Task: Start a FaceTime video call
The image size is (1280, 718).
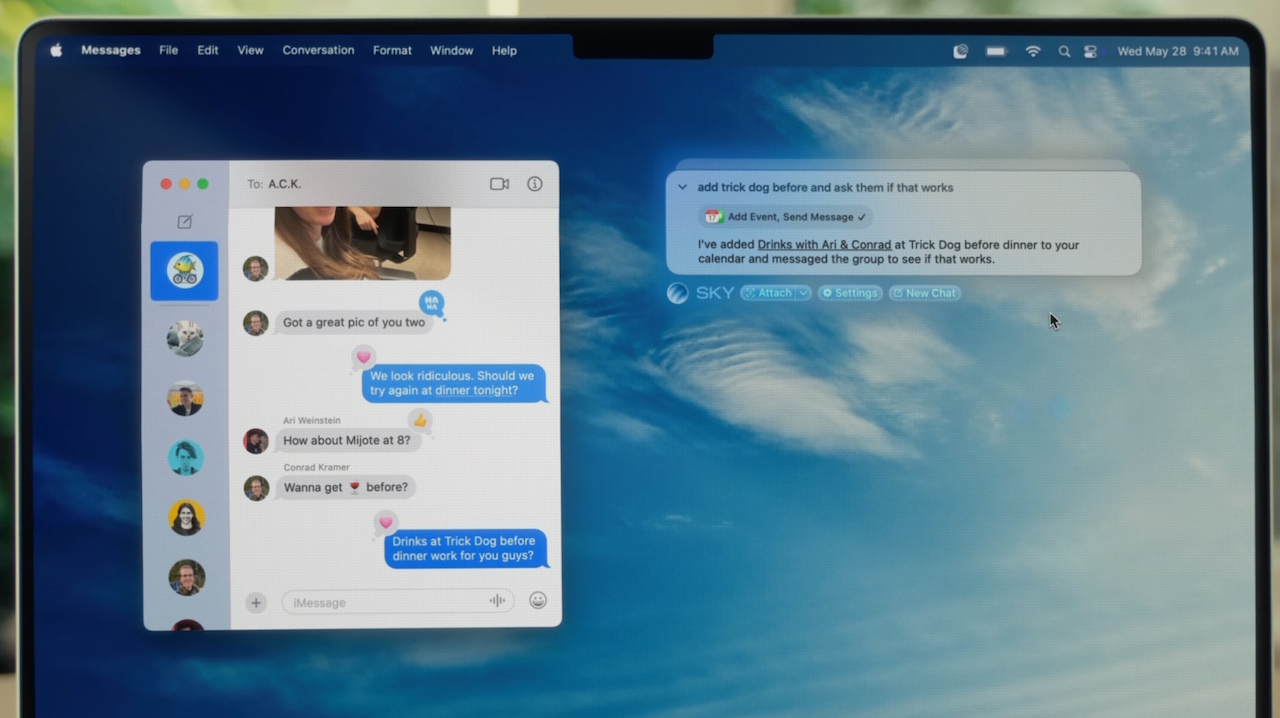Action: pyautogui.click(x=499, y=184)
